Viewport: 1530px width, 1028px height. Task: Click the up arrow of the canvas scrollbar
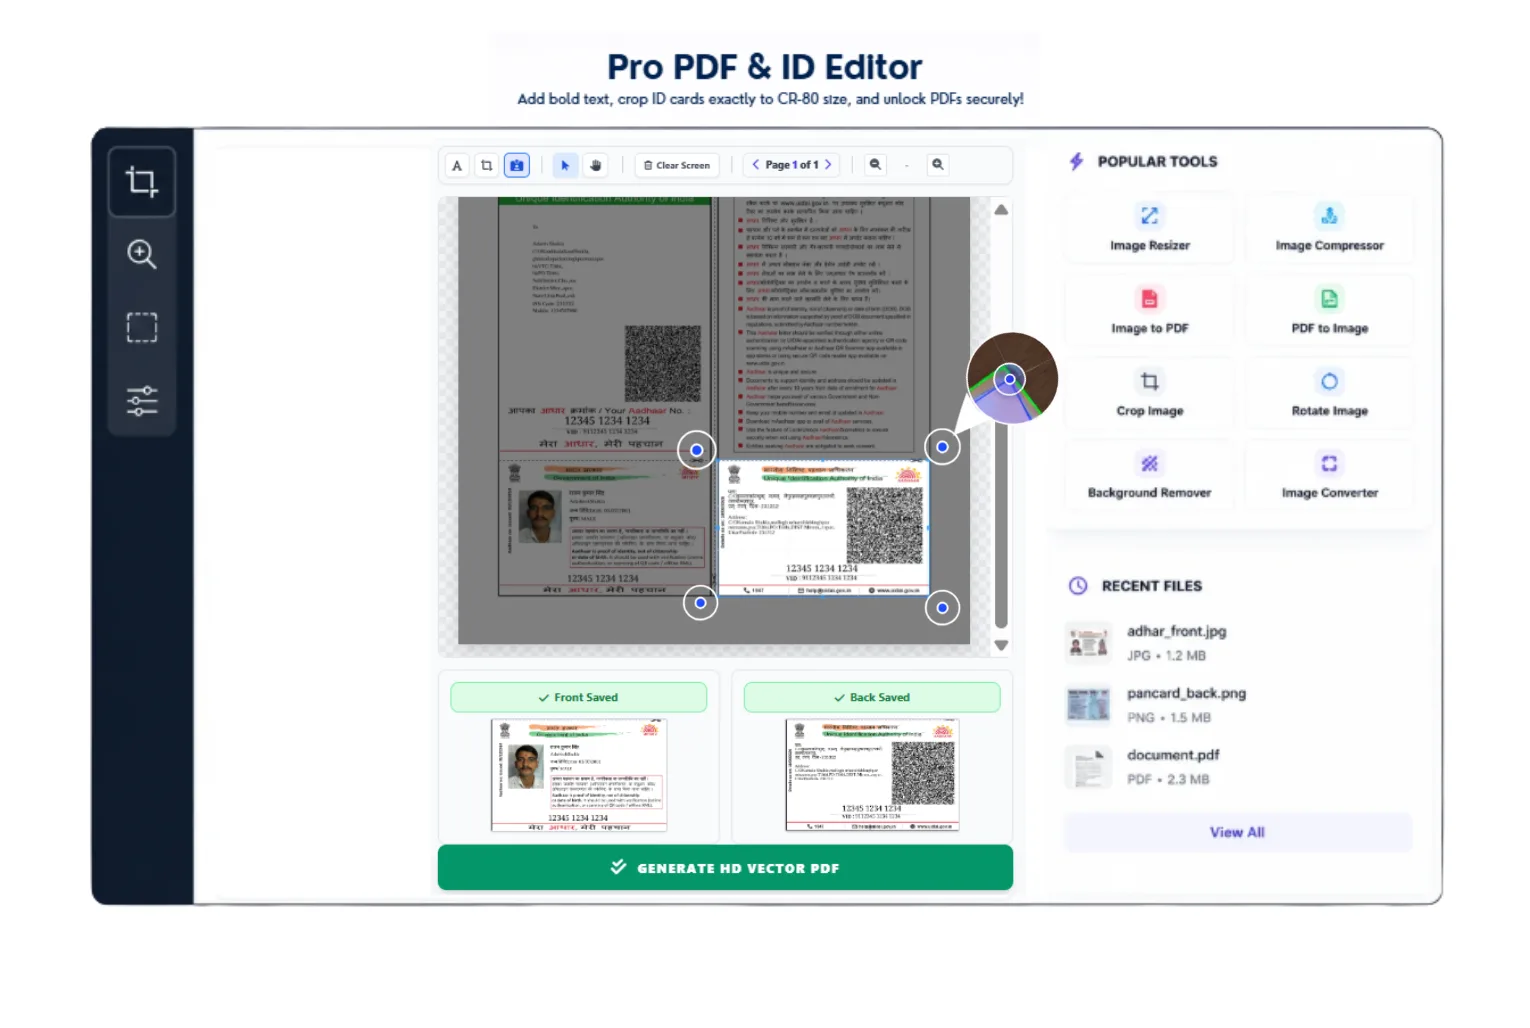point(1001,210)
